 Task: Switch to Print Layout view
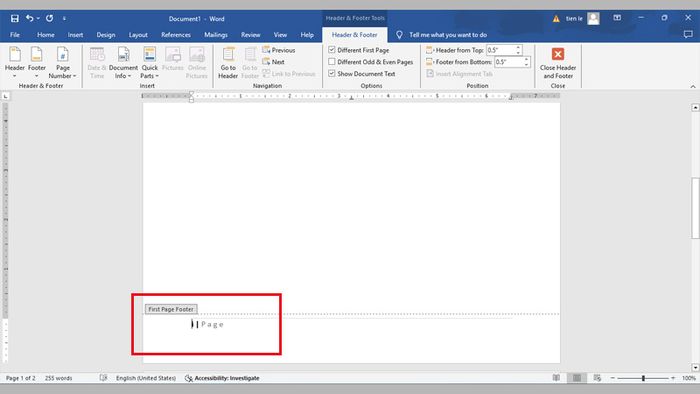click(577, 378)
